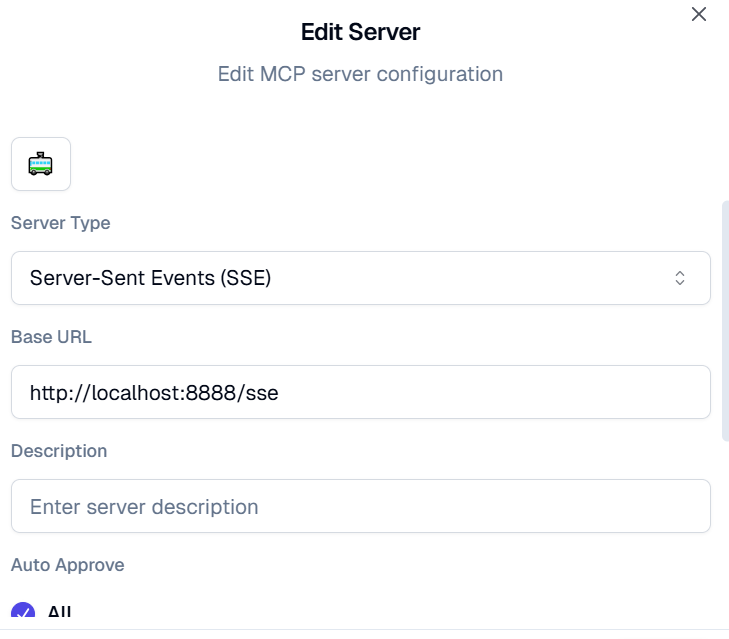729x639 pixels.
Task: Click the dialog's vertical scrollbar
Action: [725, 320]
